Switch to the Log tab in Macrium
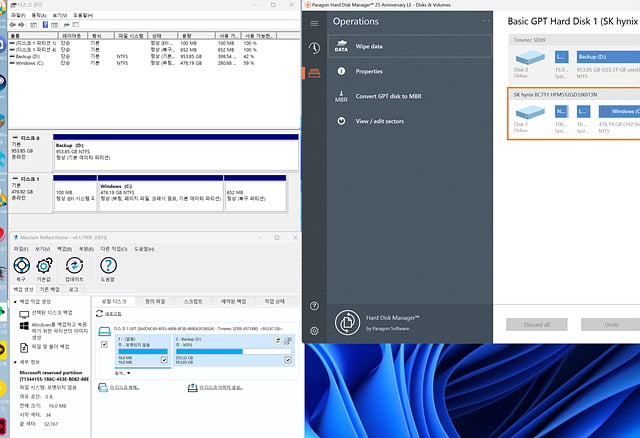The image size is (640, 438). point(73,289)
